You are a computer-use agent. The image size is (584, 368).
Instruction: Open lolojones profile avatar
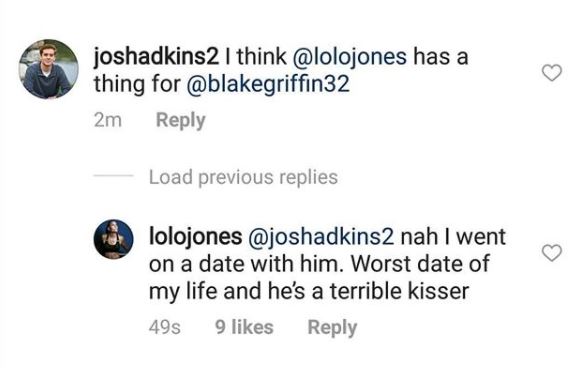(x=113, y=239)
